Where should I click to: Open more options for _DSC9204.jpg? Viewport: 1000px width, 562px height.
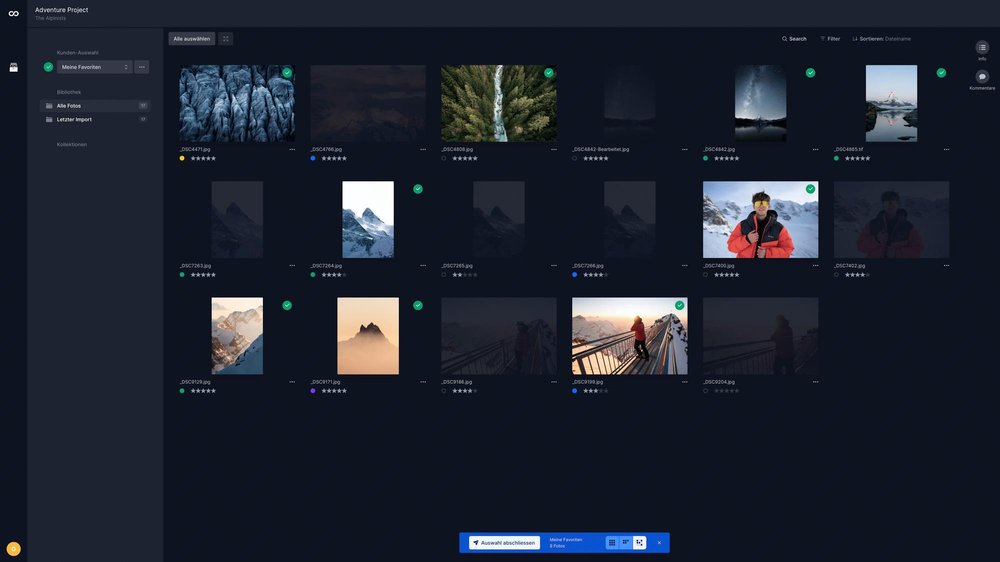(815, 382)
